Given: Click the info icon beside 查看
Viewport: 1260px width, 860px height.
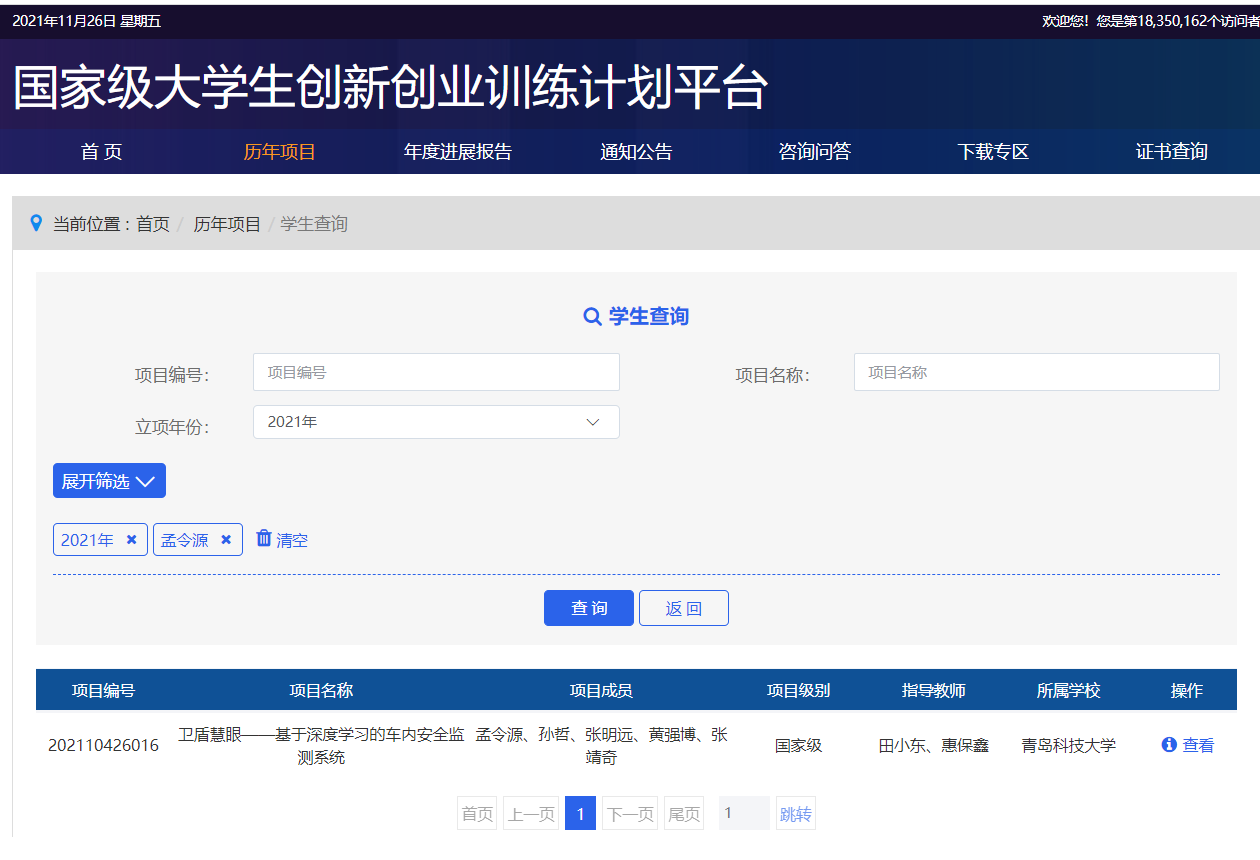Looking at the screenshot, I should tap(1168, 745).
